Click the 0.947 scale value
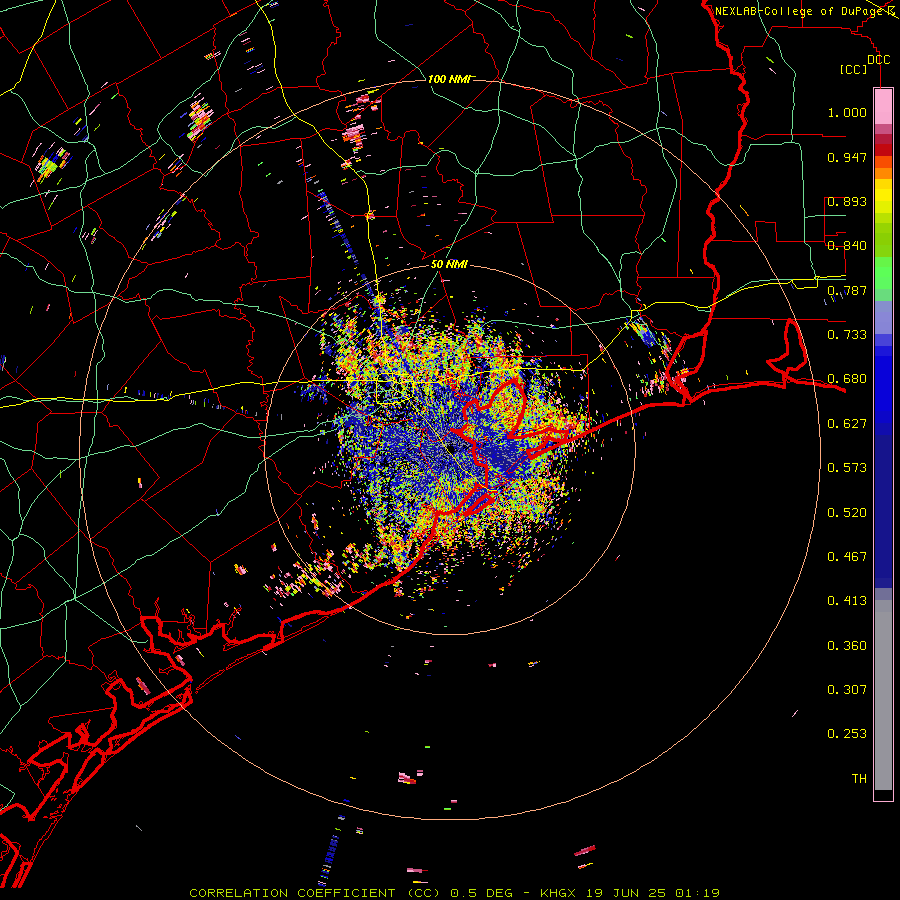This screenshot has height=900, width=900. click(847, 157)
